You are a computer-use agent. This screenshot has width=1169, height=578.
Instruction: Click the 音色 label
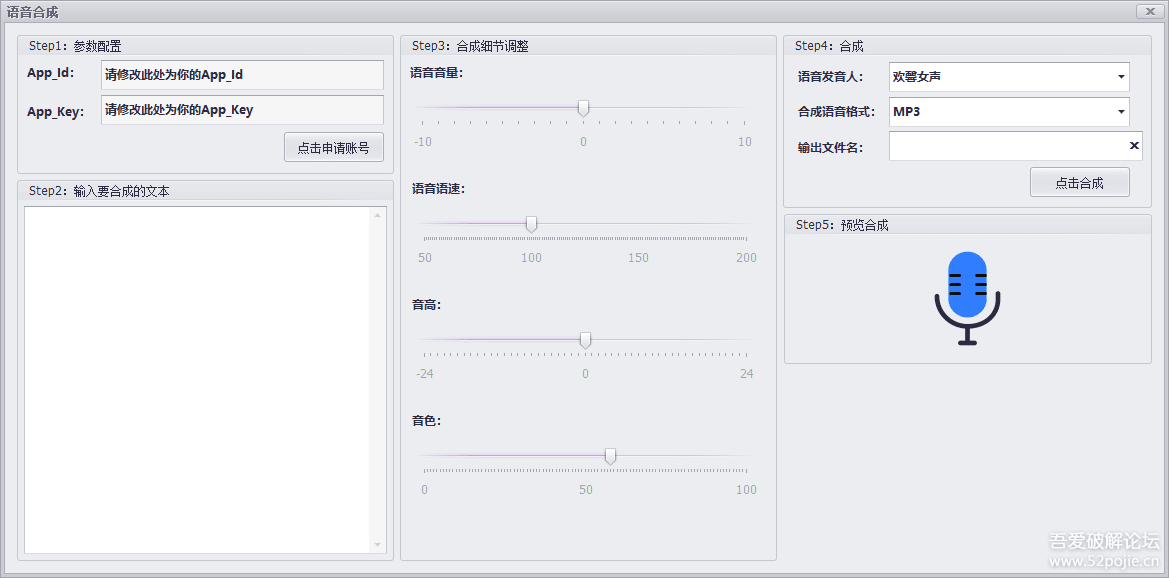pyautogui.click(x=426, y=421)
